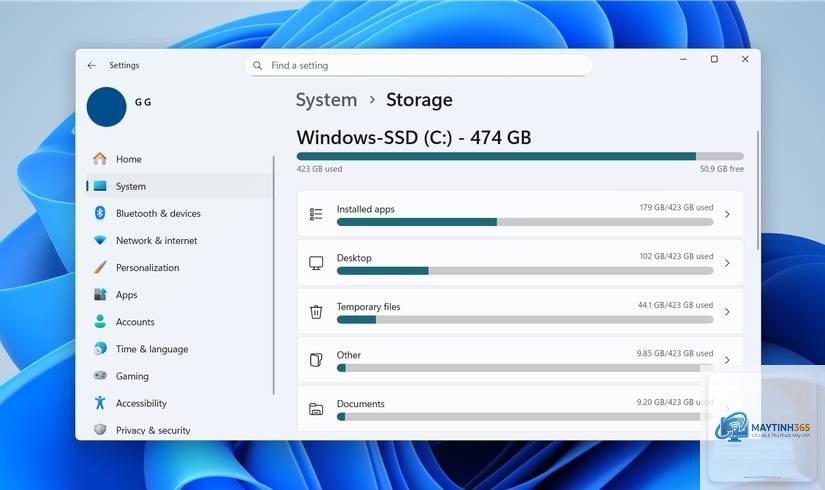Click the Installed apps usage bar

coord(525,222)
